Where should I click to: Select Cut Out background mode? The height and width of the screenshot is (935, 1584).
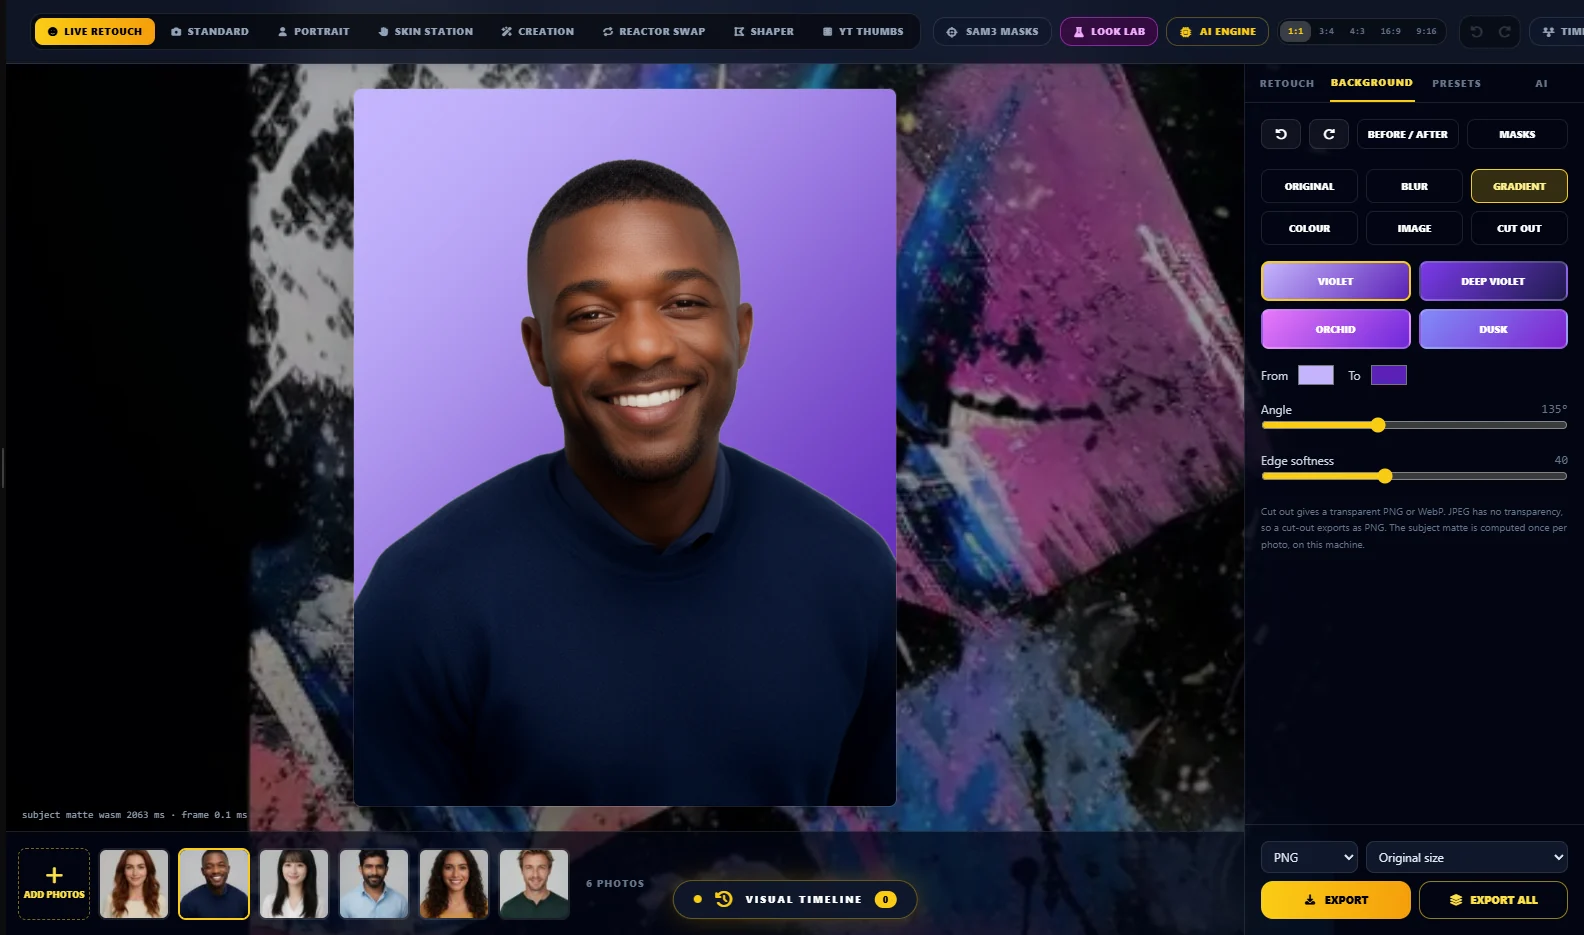click(x=1519, y=228)
